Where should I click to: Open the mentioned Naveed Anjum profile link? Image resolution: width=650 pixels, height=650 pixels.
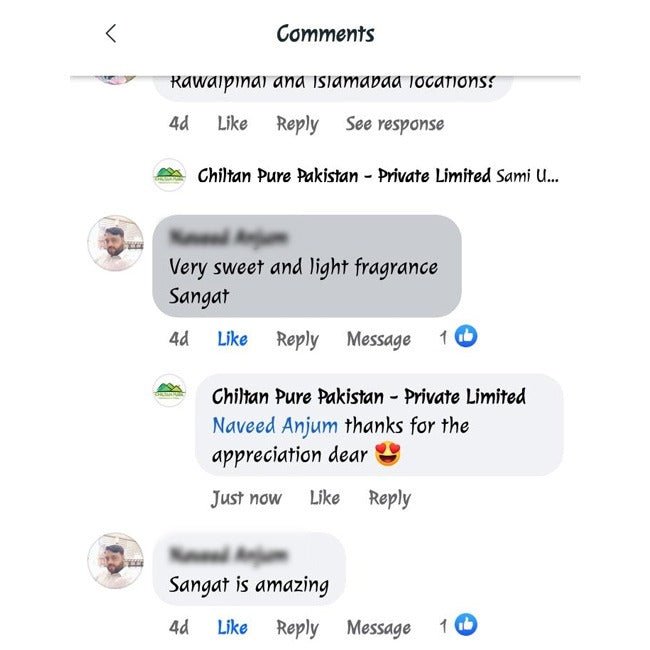coord(275,426)
